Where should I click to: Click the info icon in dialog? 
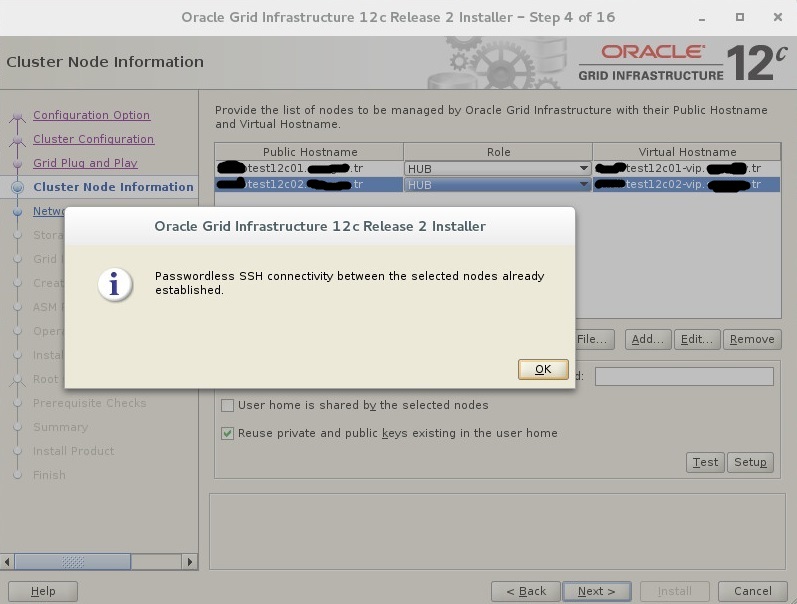(115, 284)
